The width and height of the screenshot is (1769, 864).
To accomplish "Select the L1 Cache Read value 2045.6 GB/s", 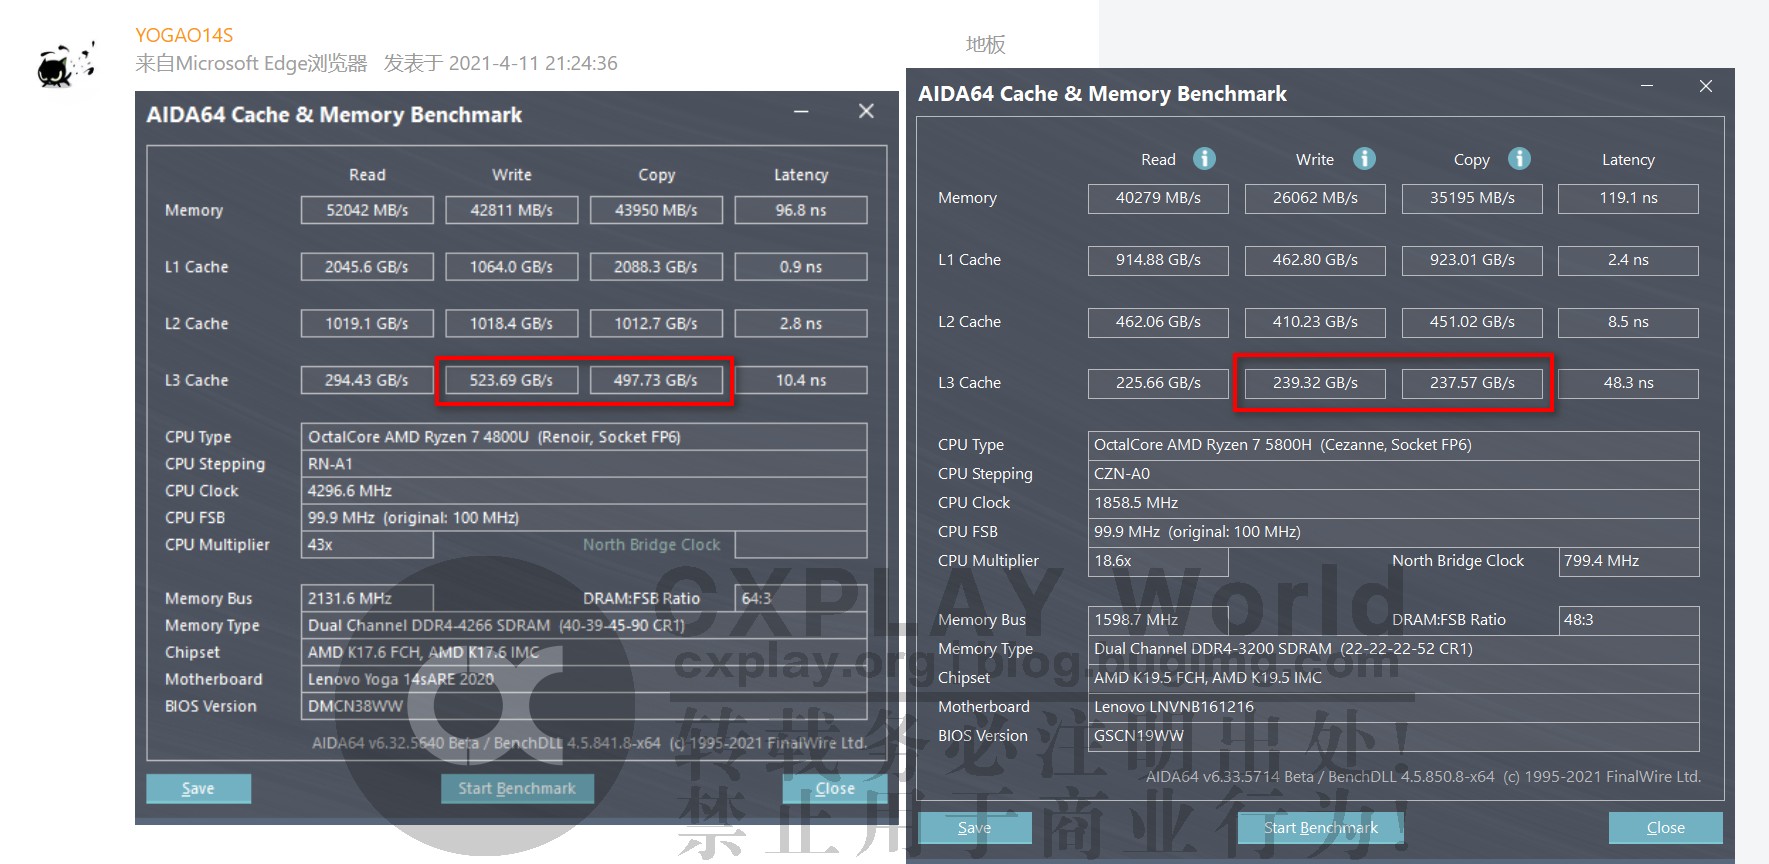I will (x=367, y=267).
